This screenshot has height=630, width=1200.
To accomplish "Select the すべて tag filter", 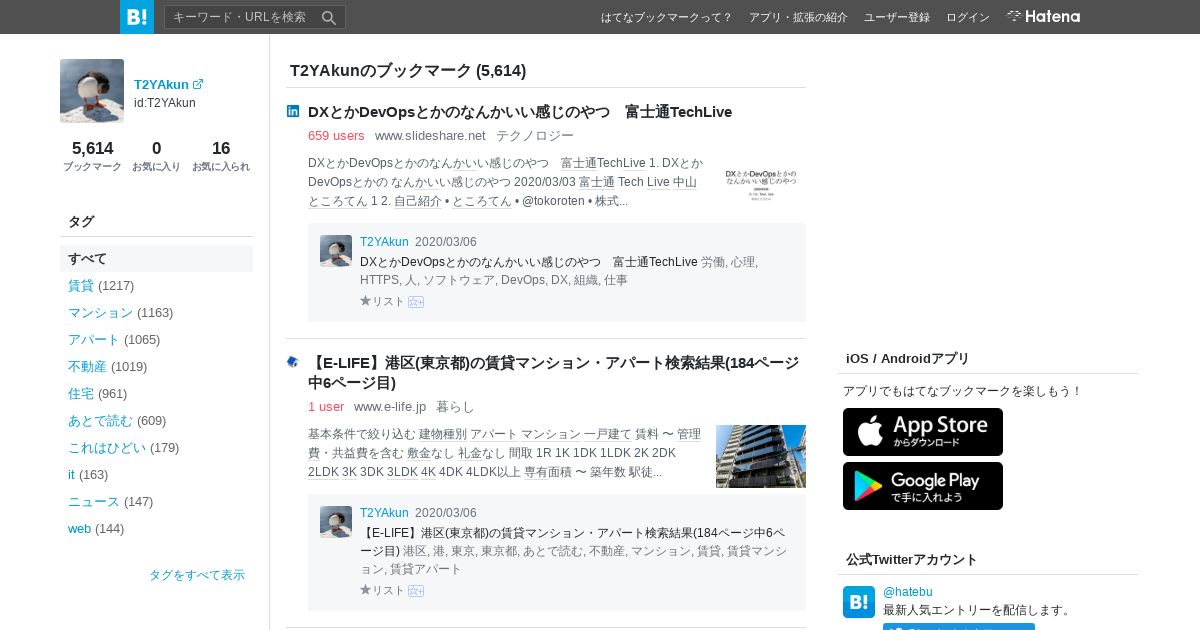I will click(x=156, y=258).
